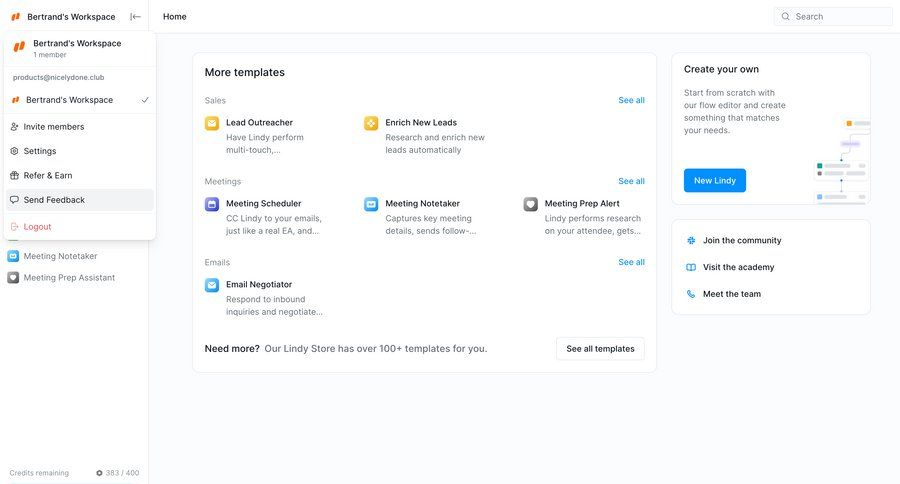
Task: Click the Refer & Earn gift icon
Action: point(14,175)
